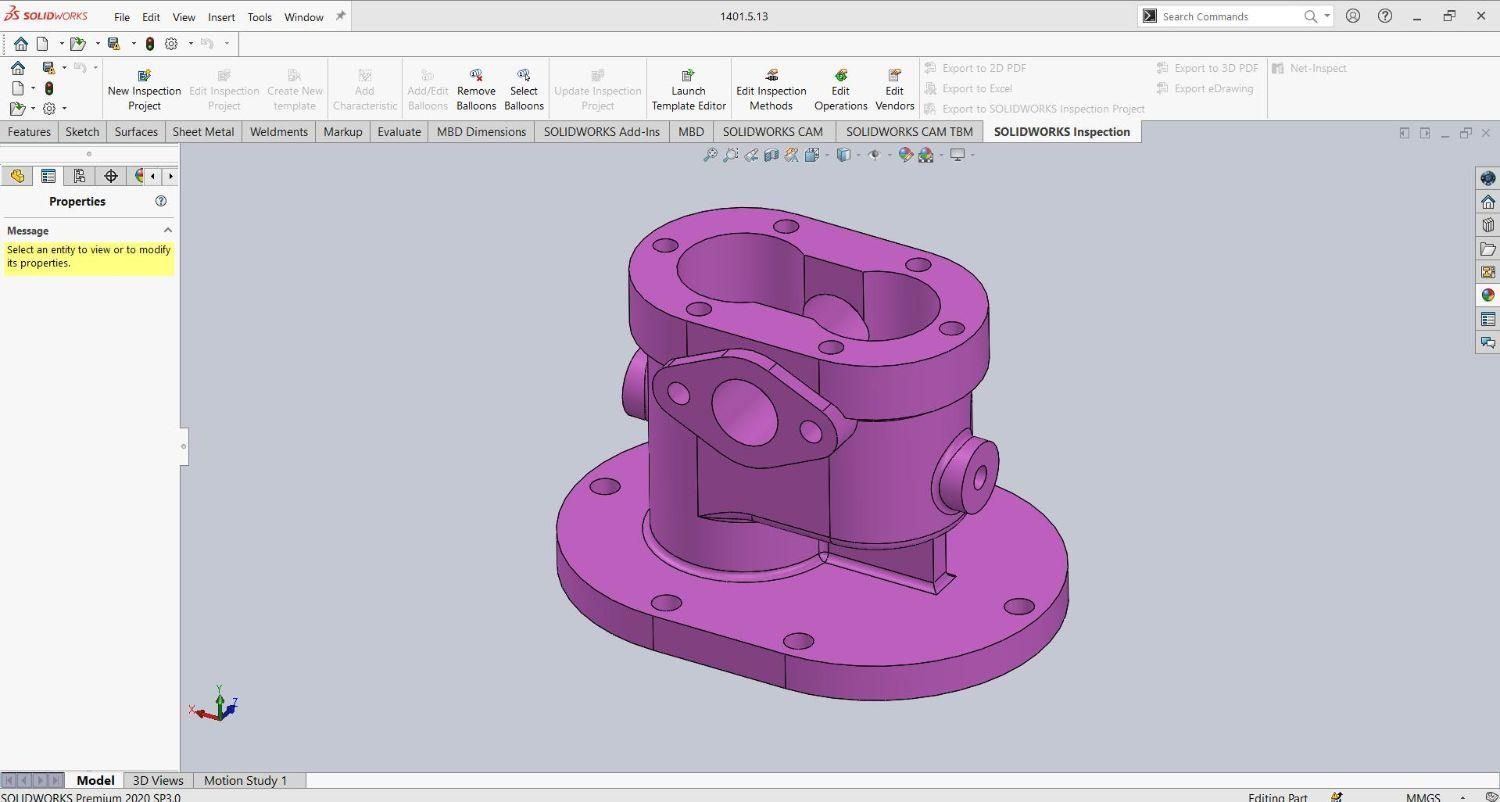Click Zoom to Fit icon
This screenshot has height=802, width=1500.
pyautogui.click(x=710, y=155)
